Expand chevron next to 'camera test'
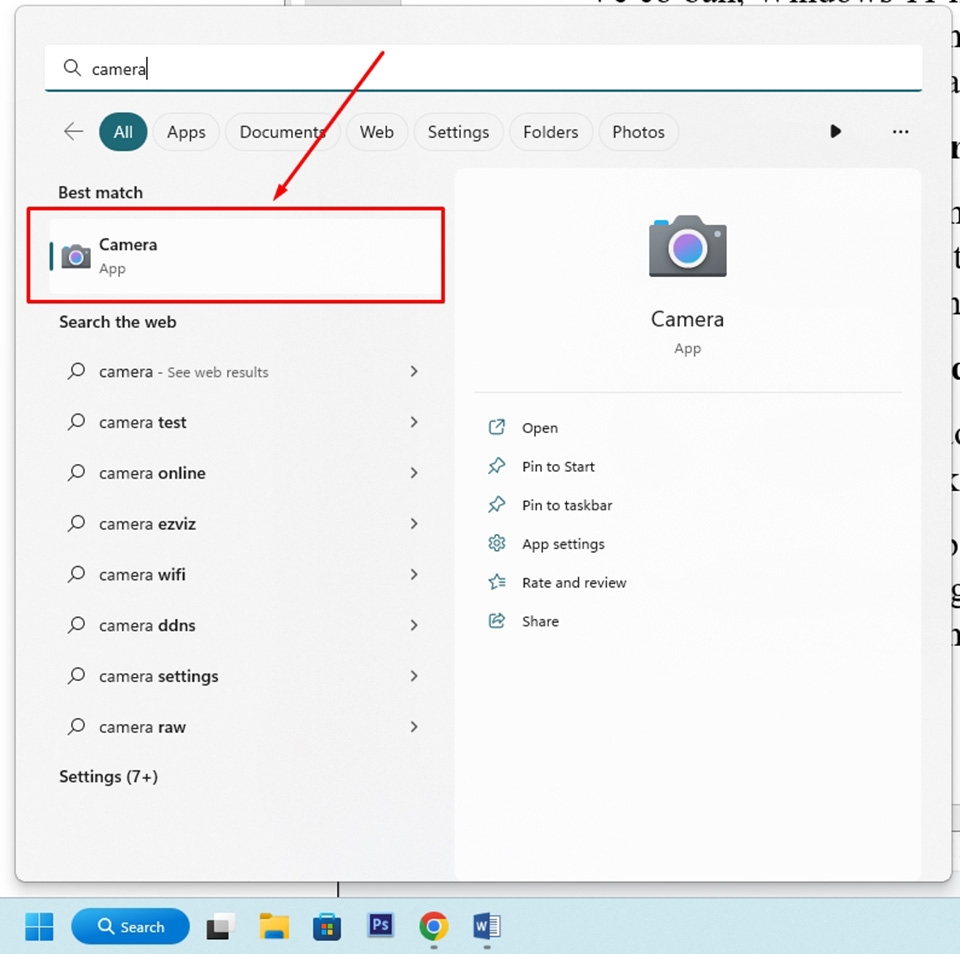The image size is (960, 954). point(414,422)
